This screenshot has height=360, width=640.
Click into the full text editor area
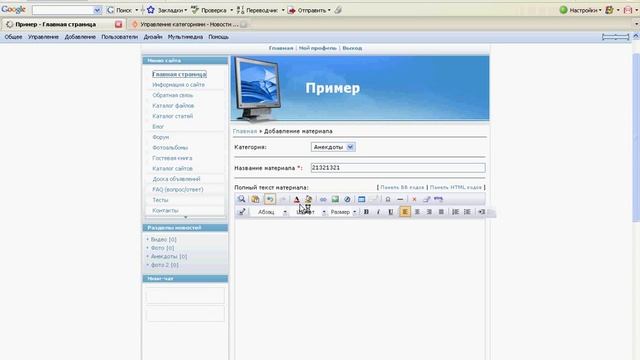(x=360, y=289)
